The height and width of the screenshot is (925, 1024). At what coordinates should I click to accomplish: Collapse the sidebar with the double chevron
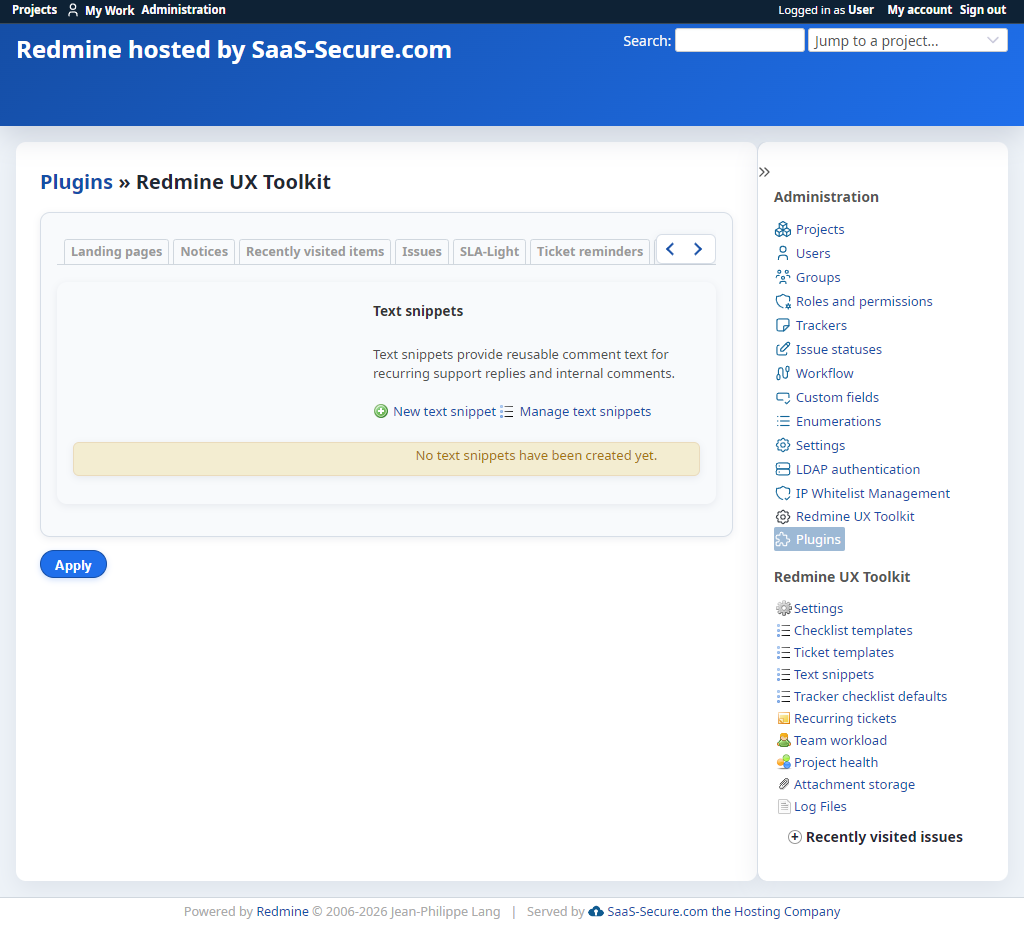click(x=764, y=172)
